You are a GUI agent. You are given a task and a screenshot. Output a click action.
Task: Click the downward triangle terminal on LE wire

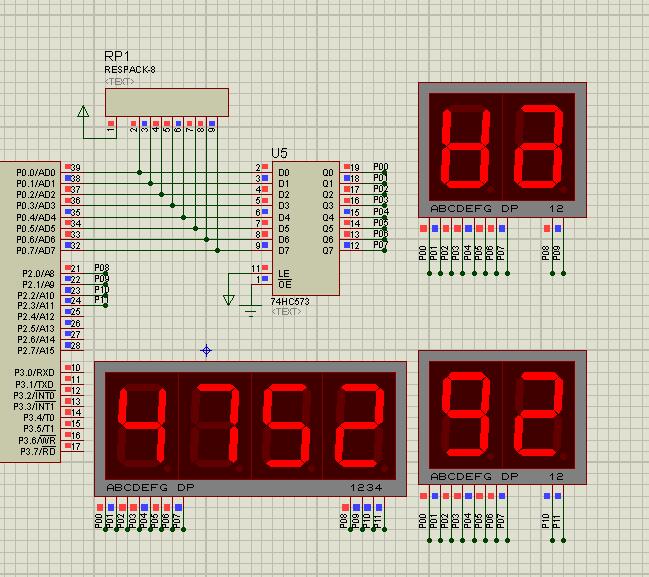[x=228, y=300]
